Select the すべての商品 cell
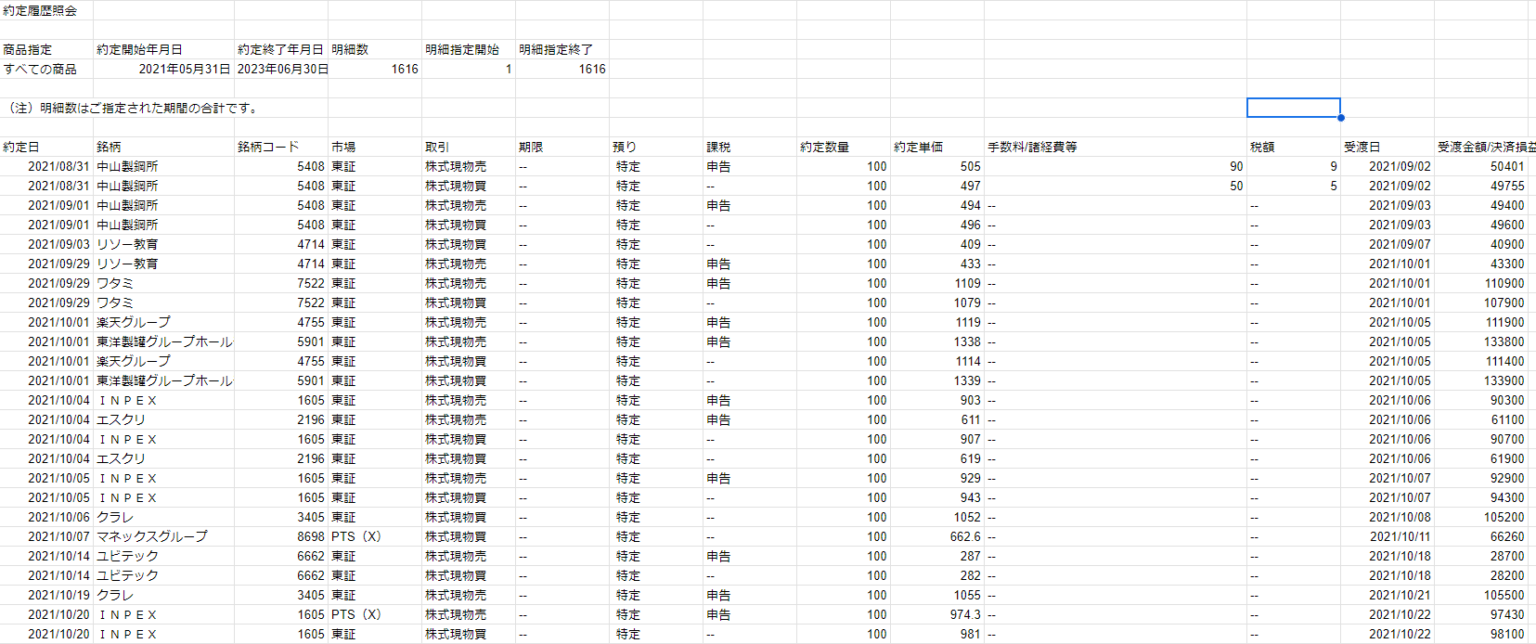This screenshot has width=1536, height=644. (46, 69)
